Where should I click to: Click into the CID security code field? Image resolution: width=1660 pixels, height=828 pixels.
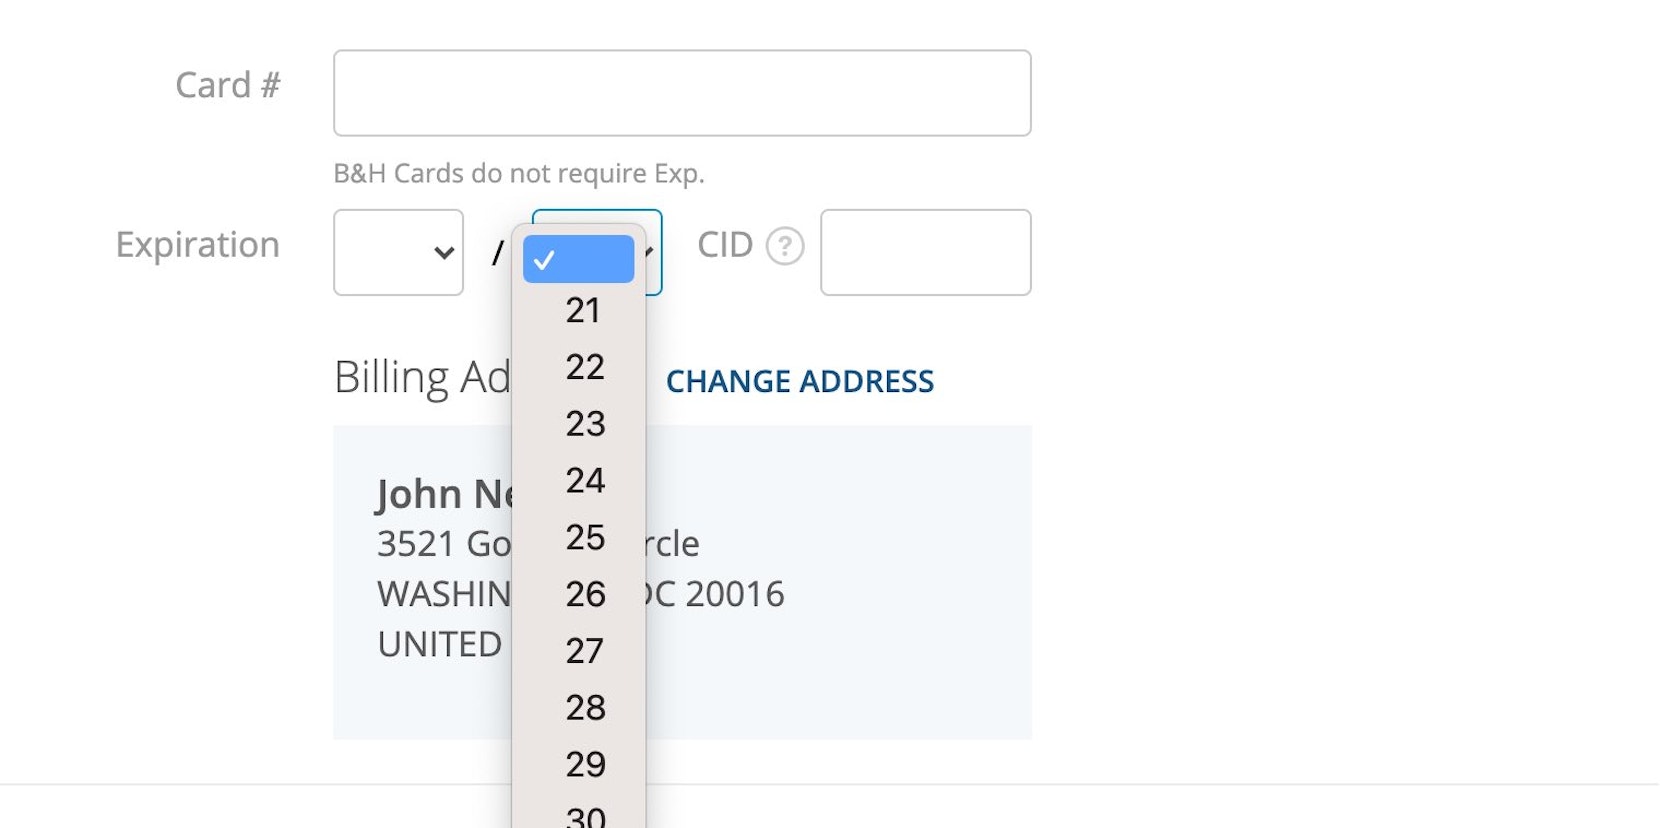coord(925,252)
